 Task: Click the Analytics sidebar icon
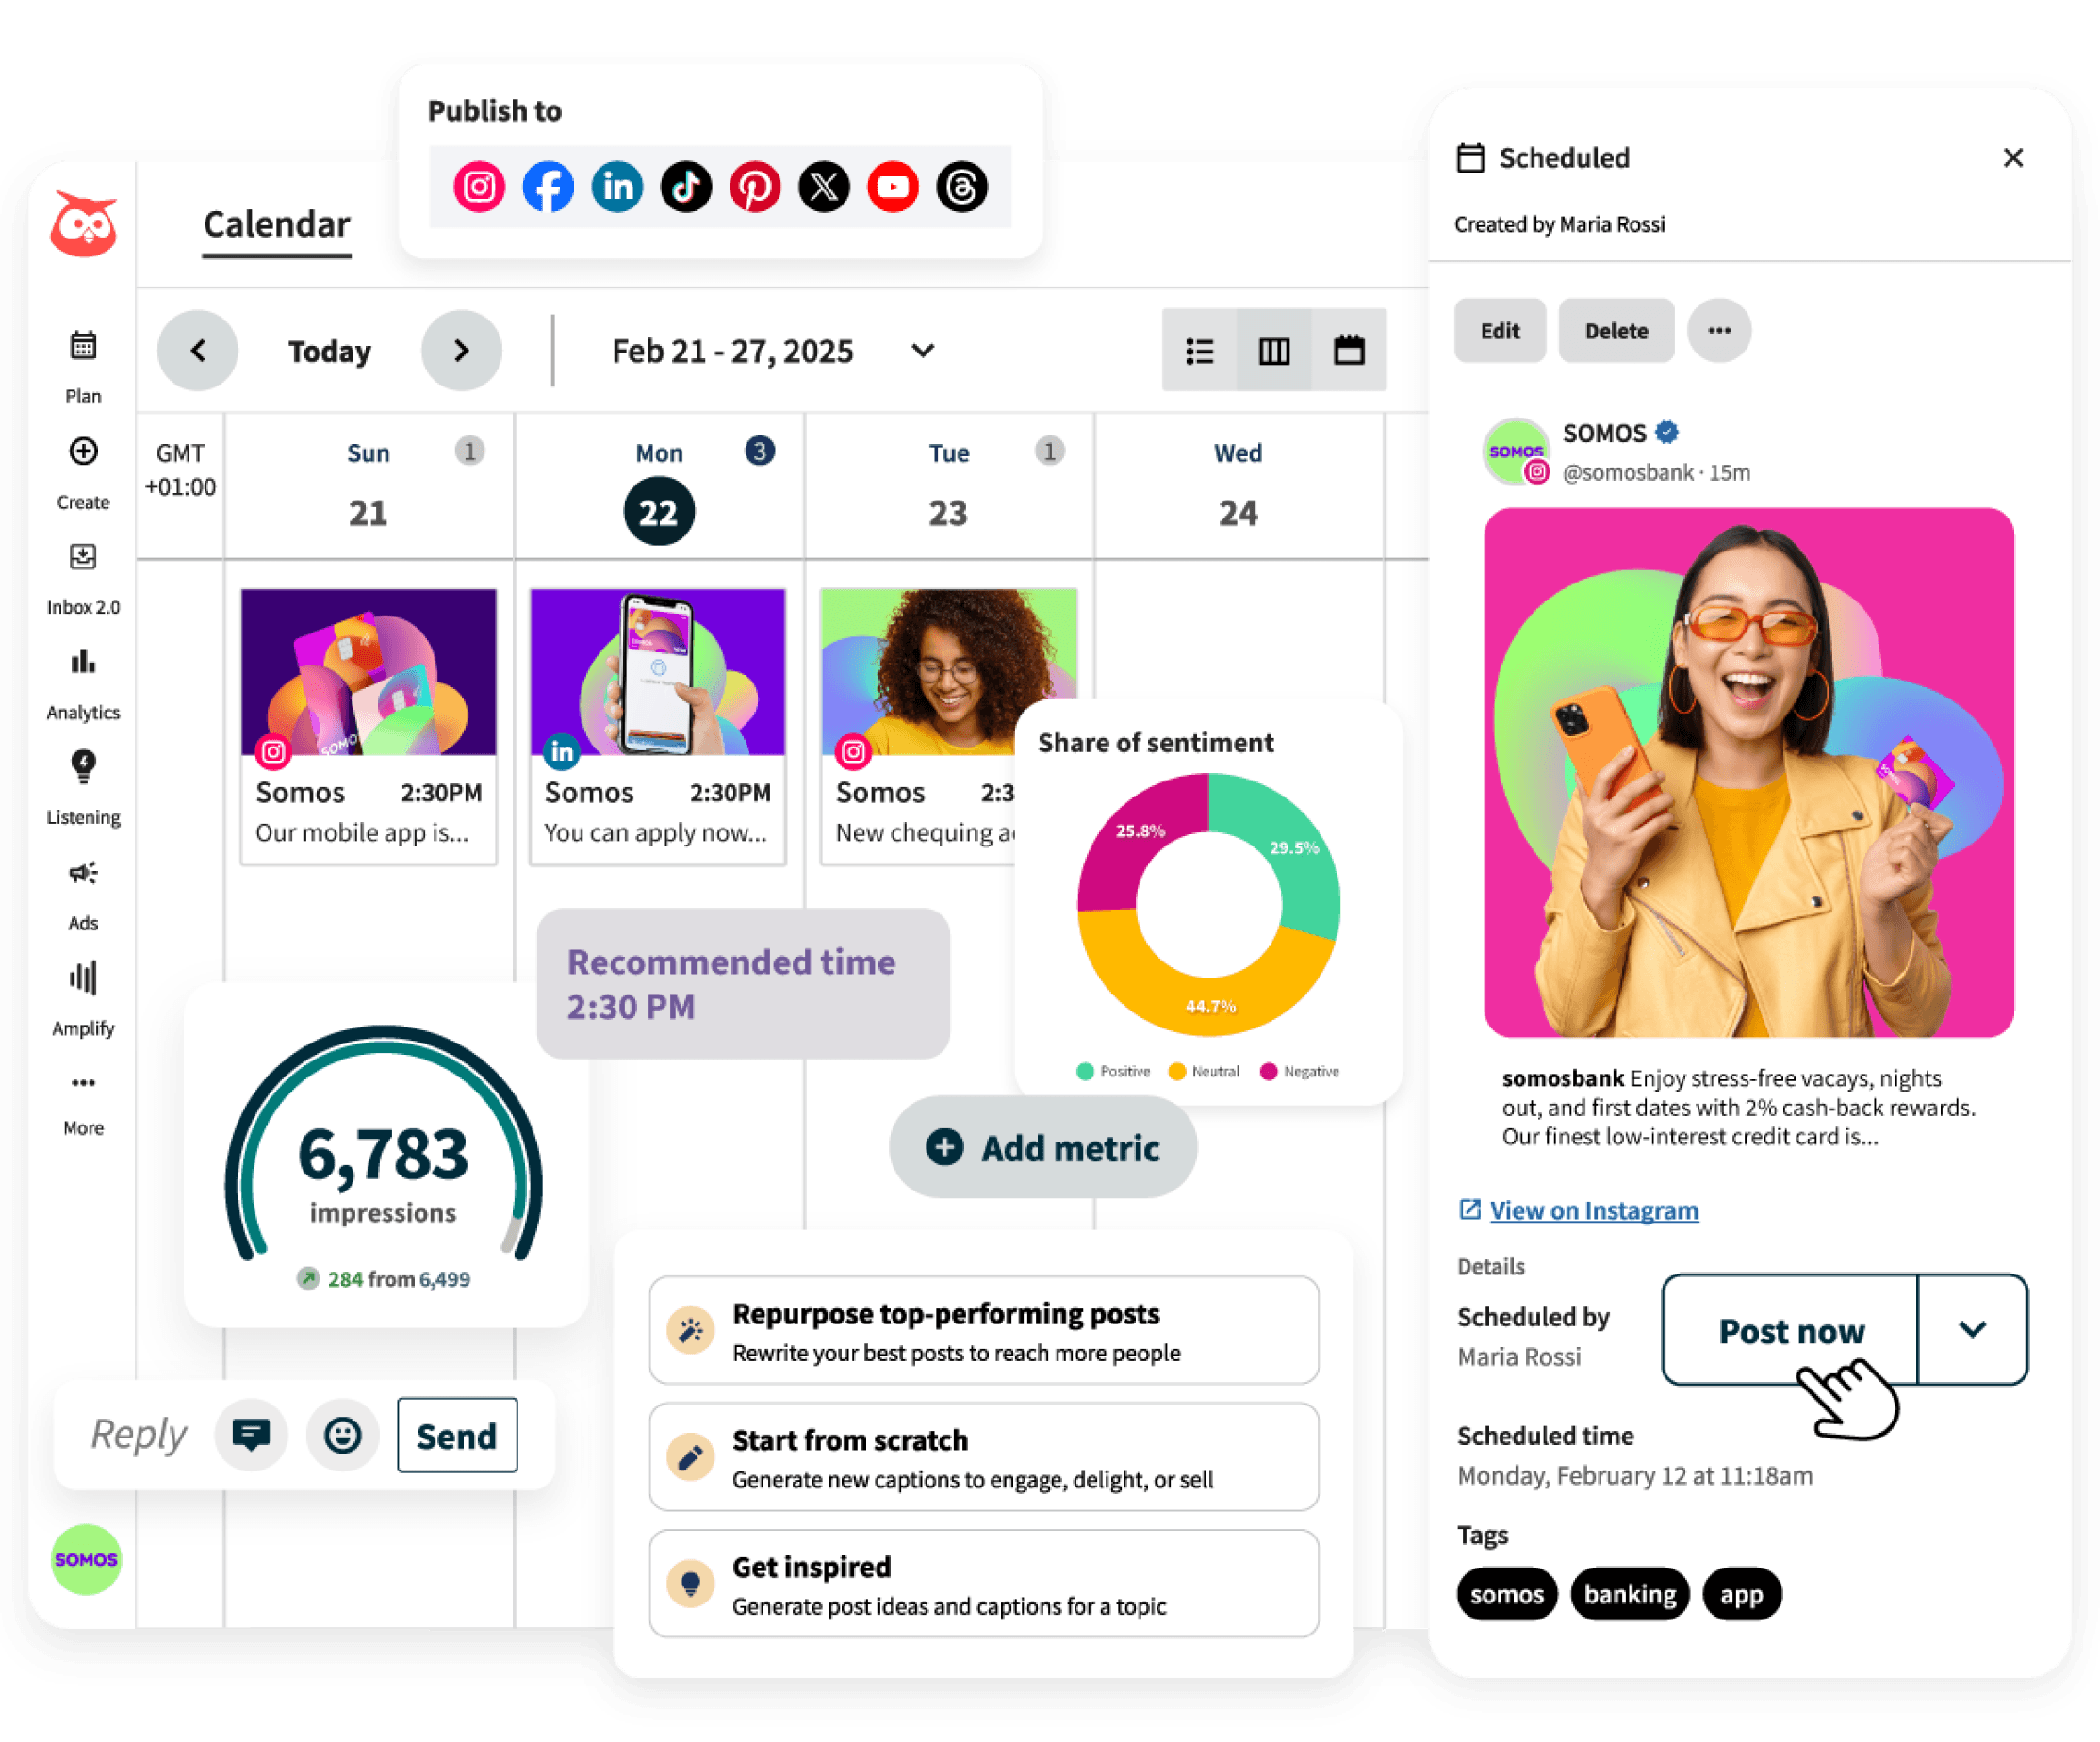tap(82, 673)
